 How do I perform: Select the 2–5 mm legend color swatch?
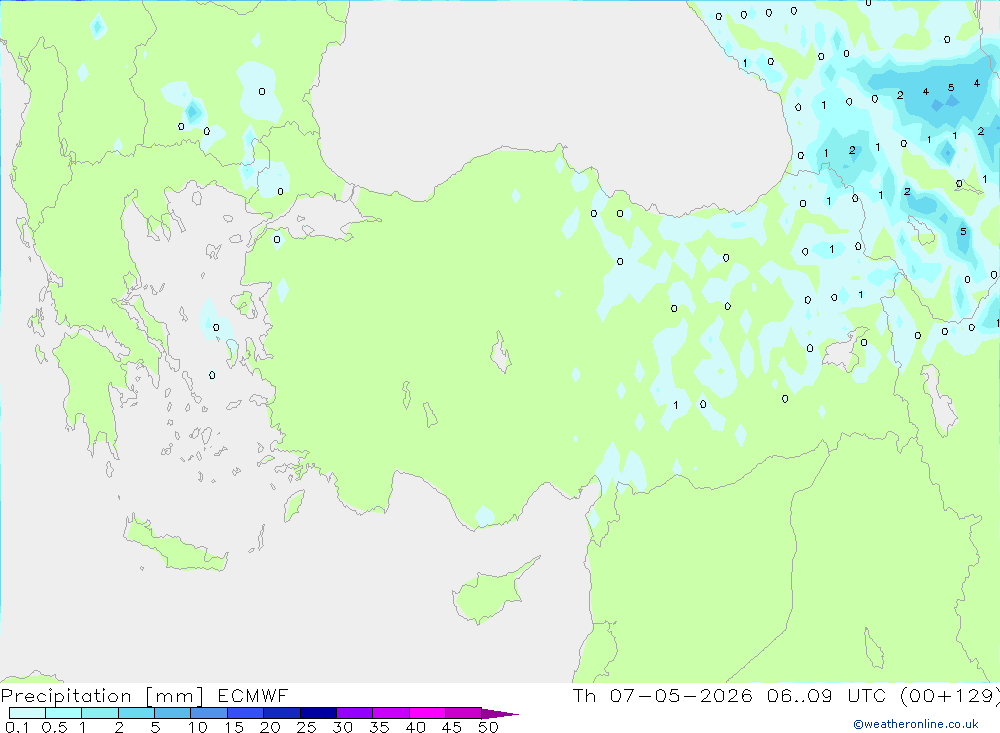136,713
